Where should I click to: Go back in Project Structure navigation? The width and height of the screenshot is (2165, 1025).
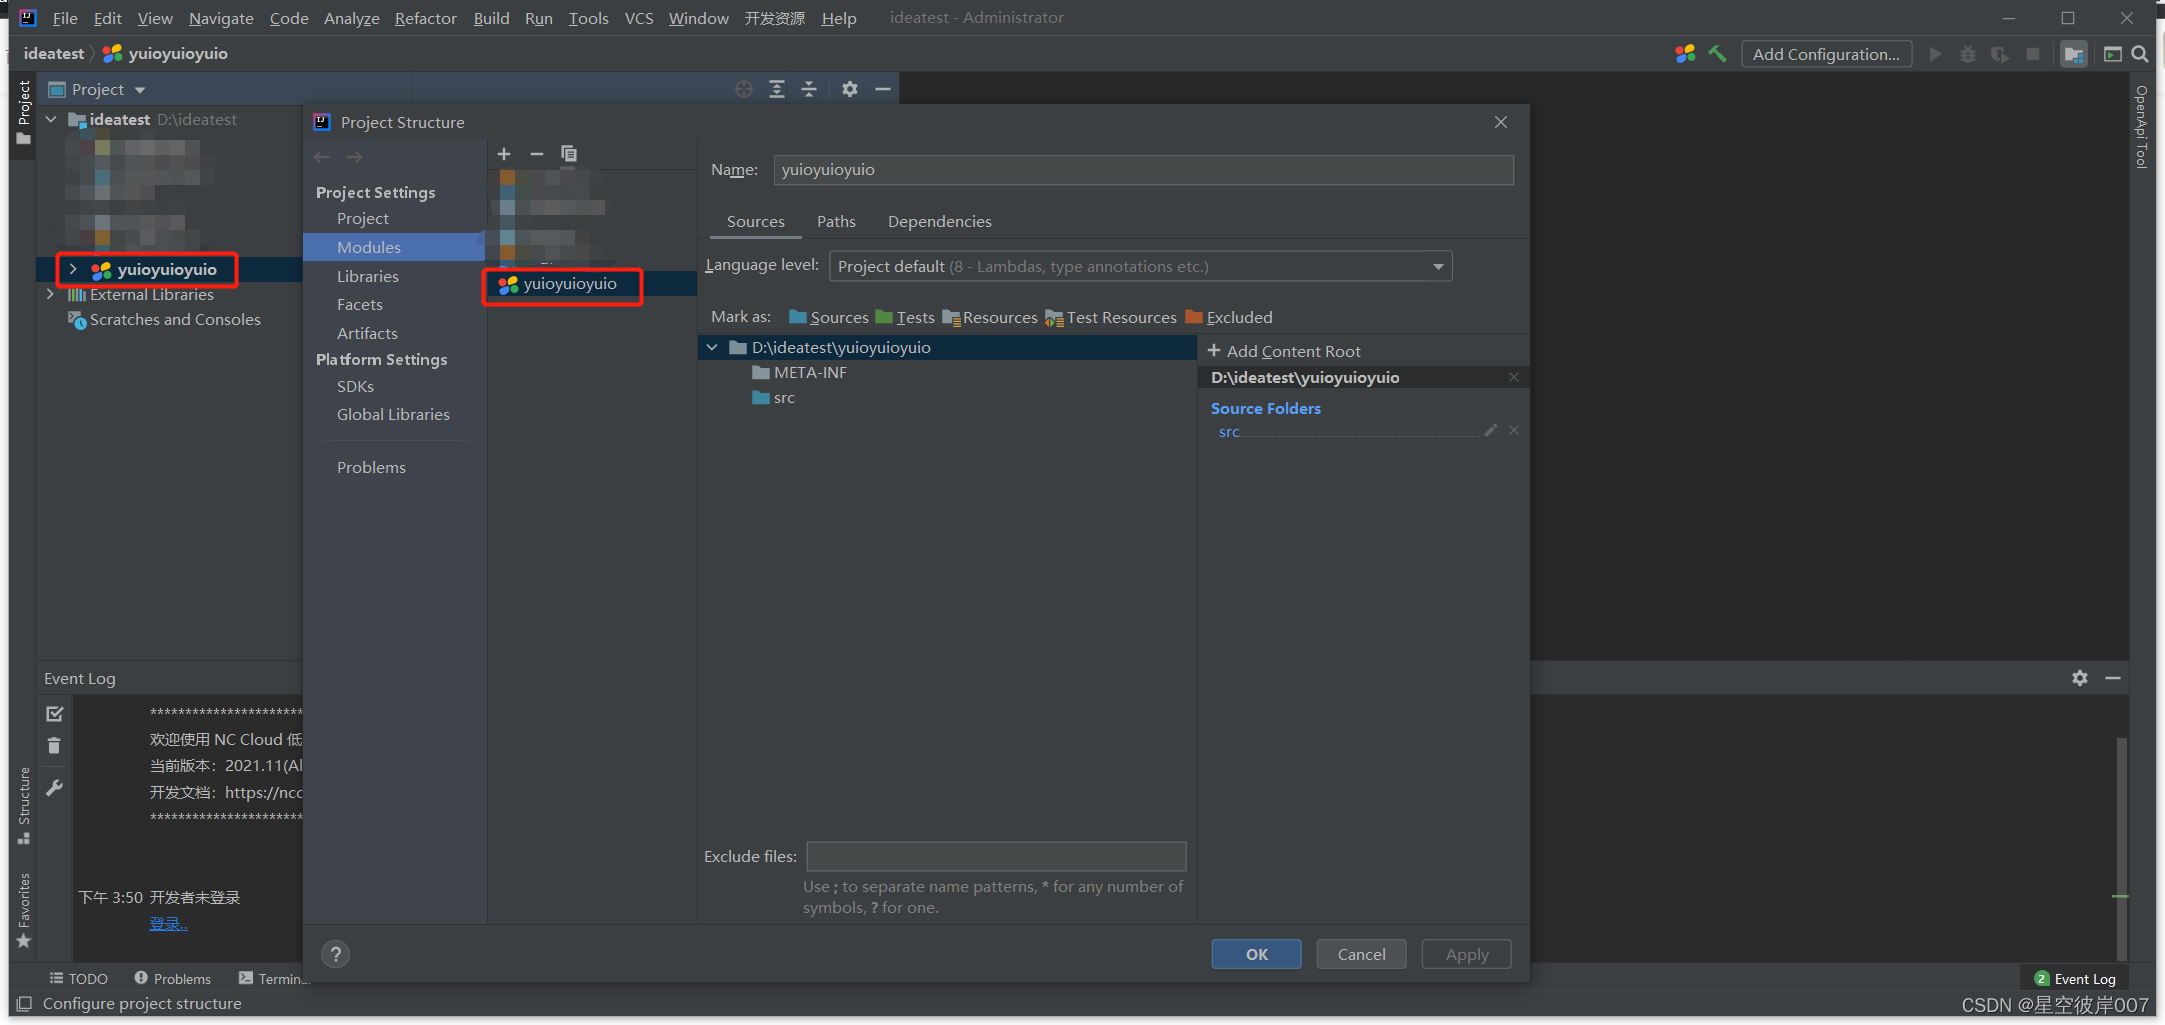[x=322, y=157]
